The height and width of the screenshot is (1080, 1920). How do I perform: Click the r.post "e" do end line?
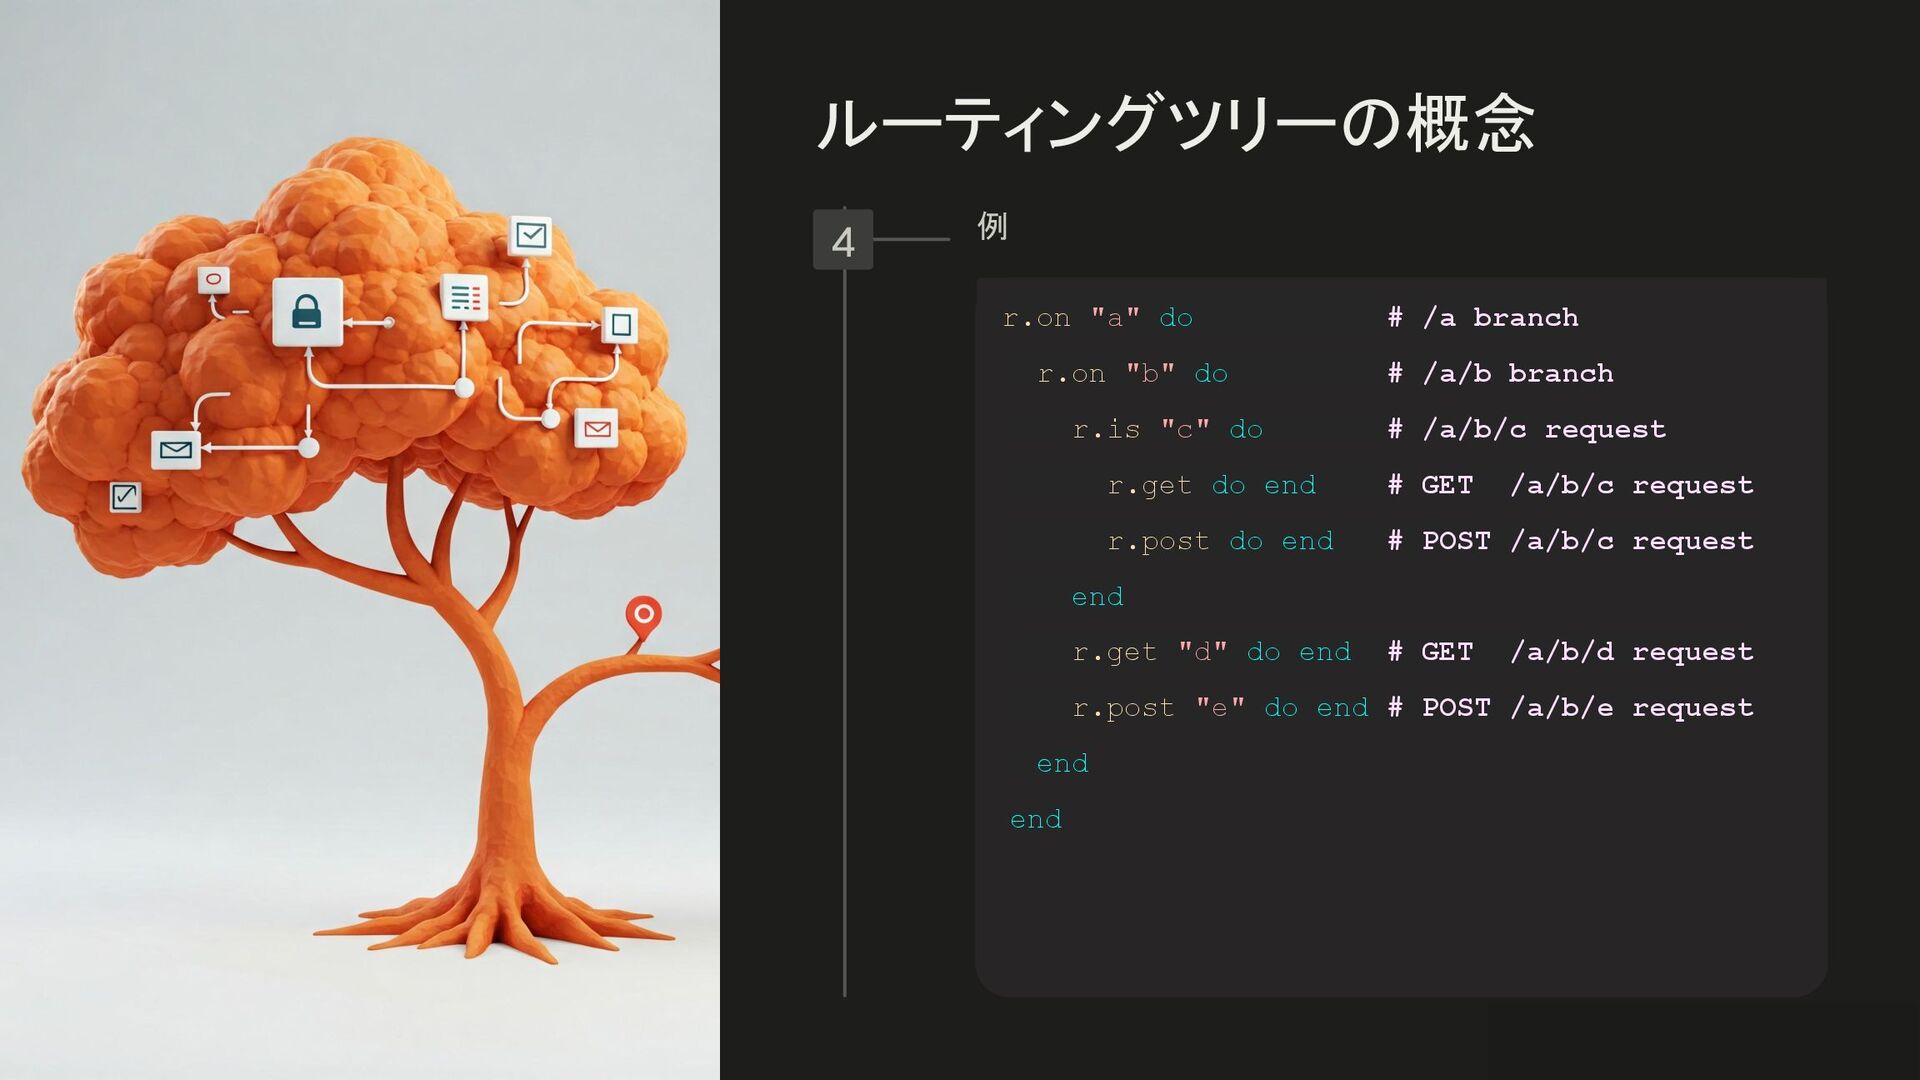1219,708
